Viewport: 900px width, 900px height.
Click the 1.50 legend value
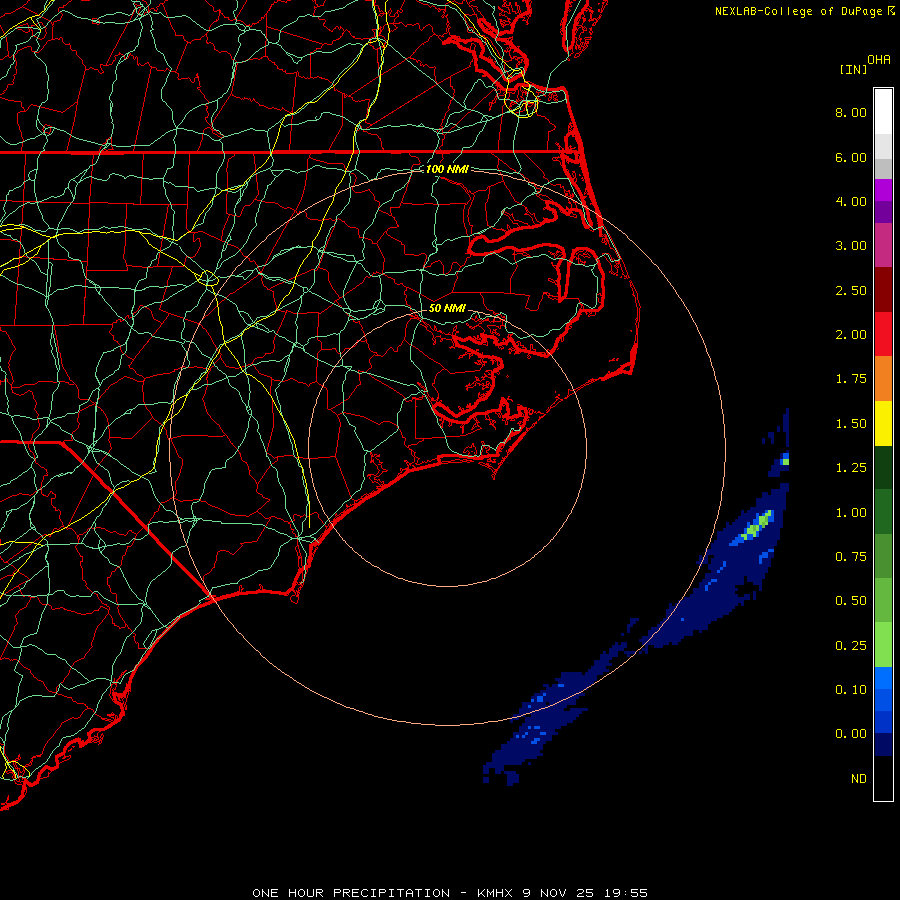[x=851, y=424]
